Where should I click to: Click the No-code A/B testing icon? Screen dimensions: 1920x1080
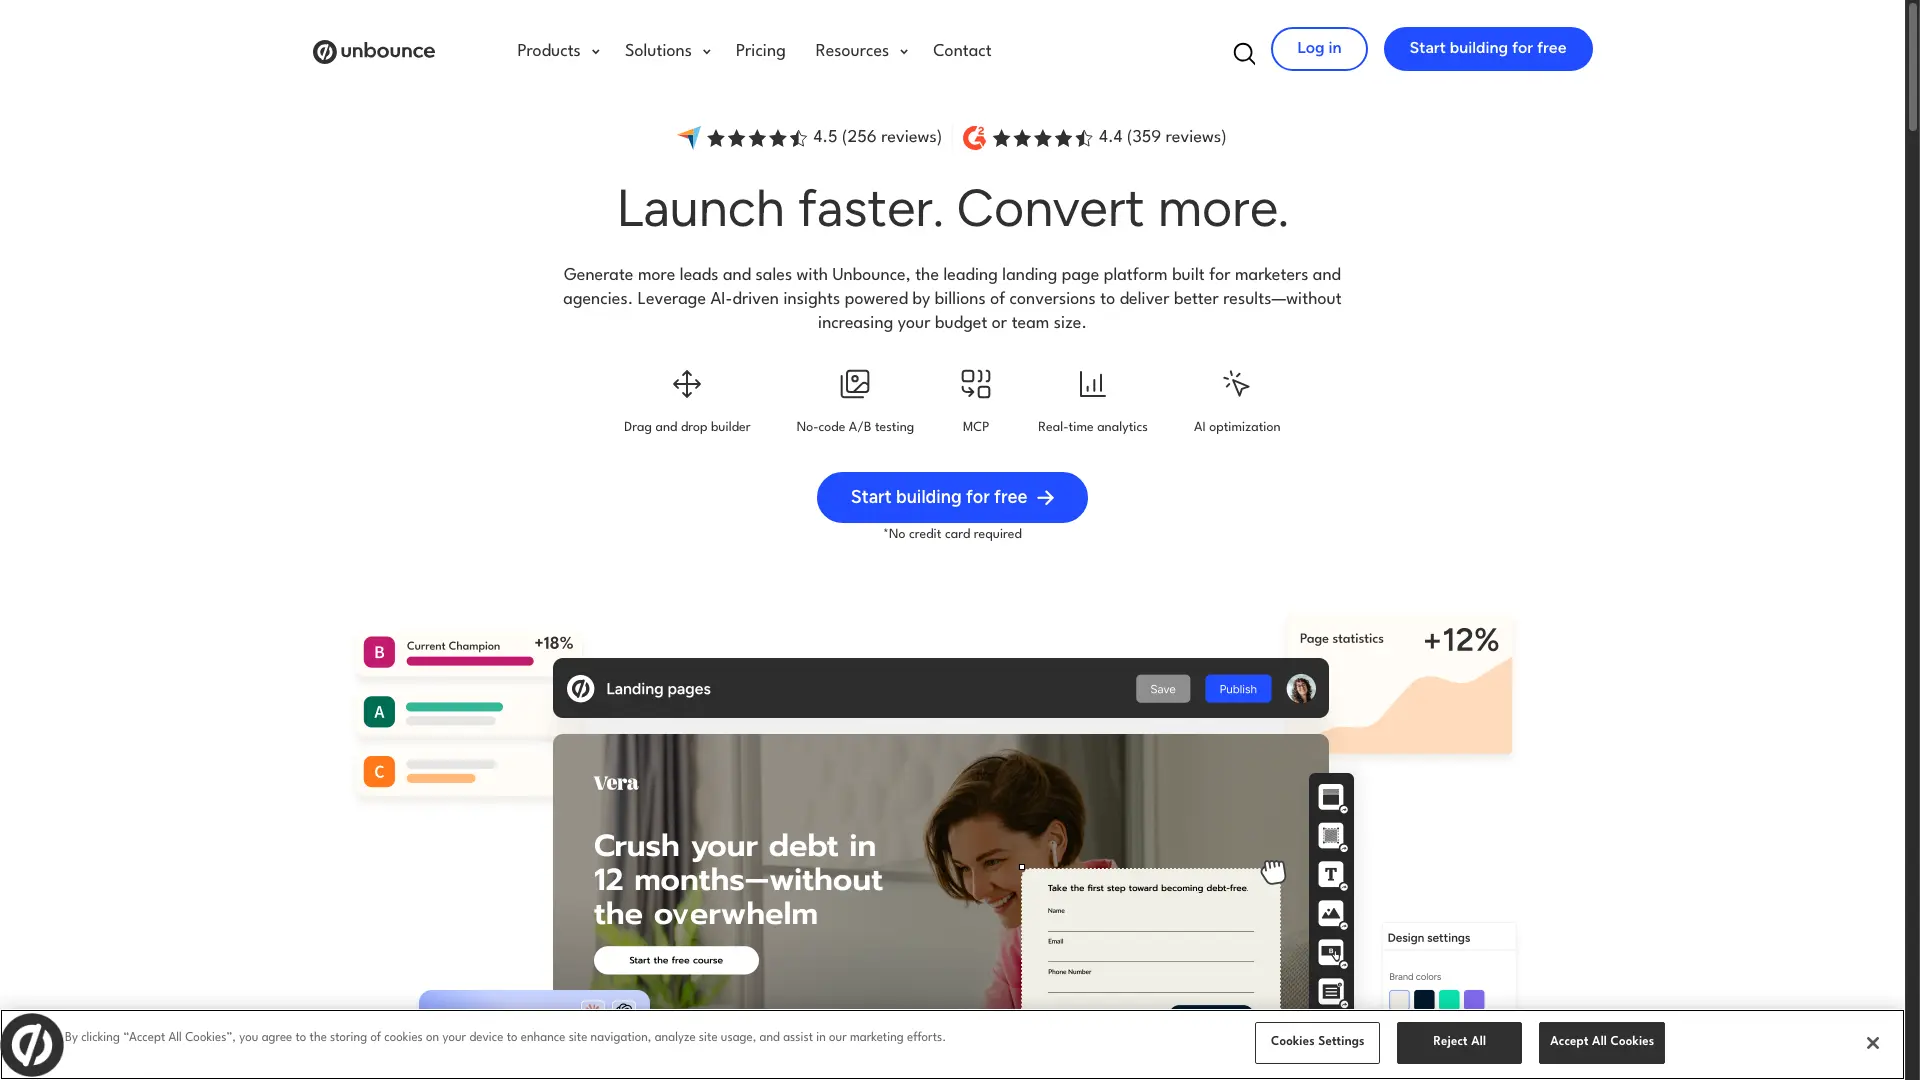(x=855, y=384)
